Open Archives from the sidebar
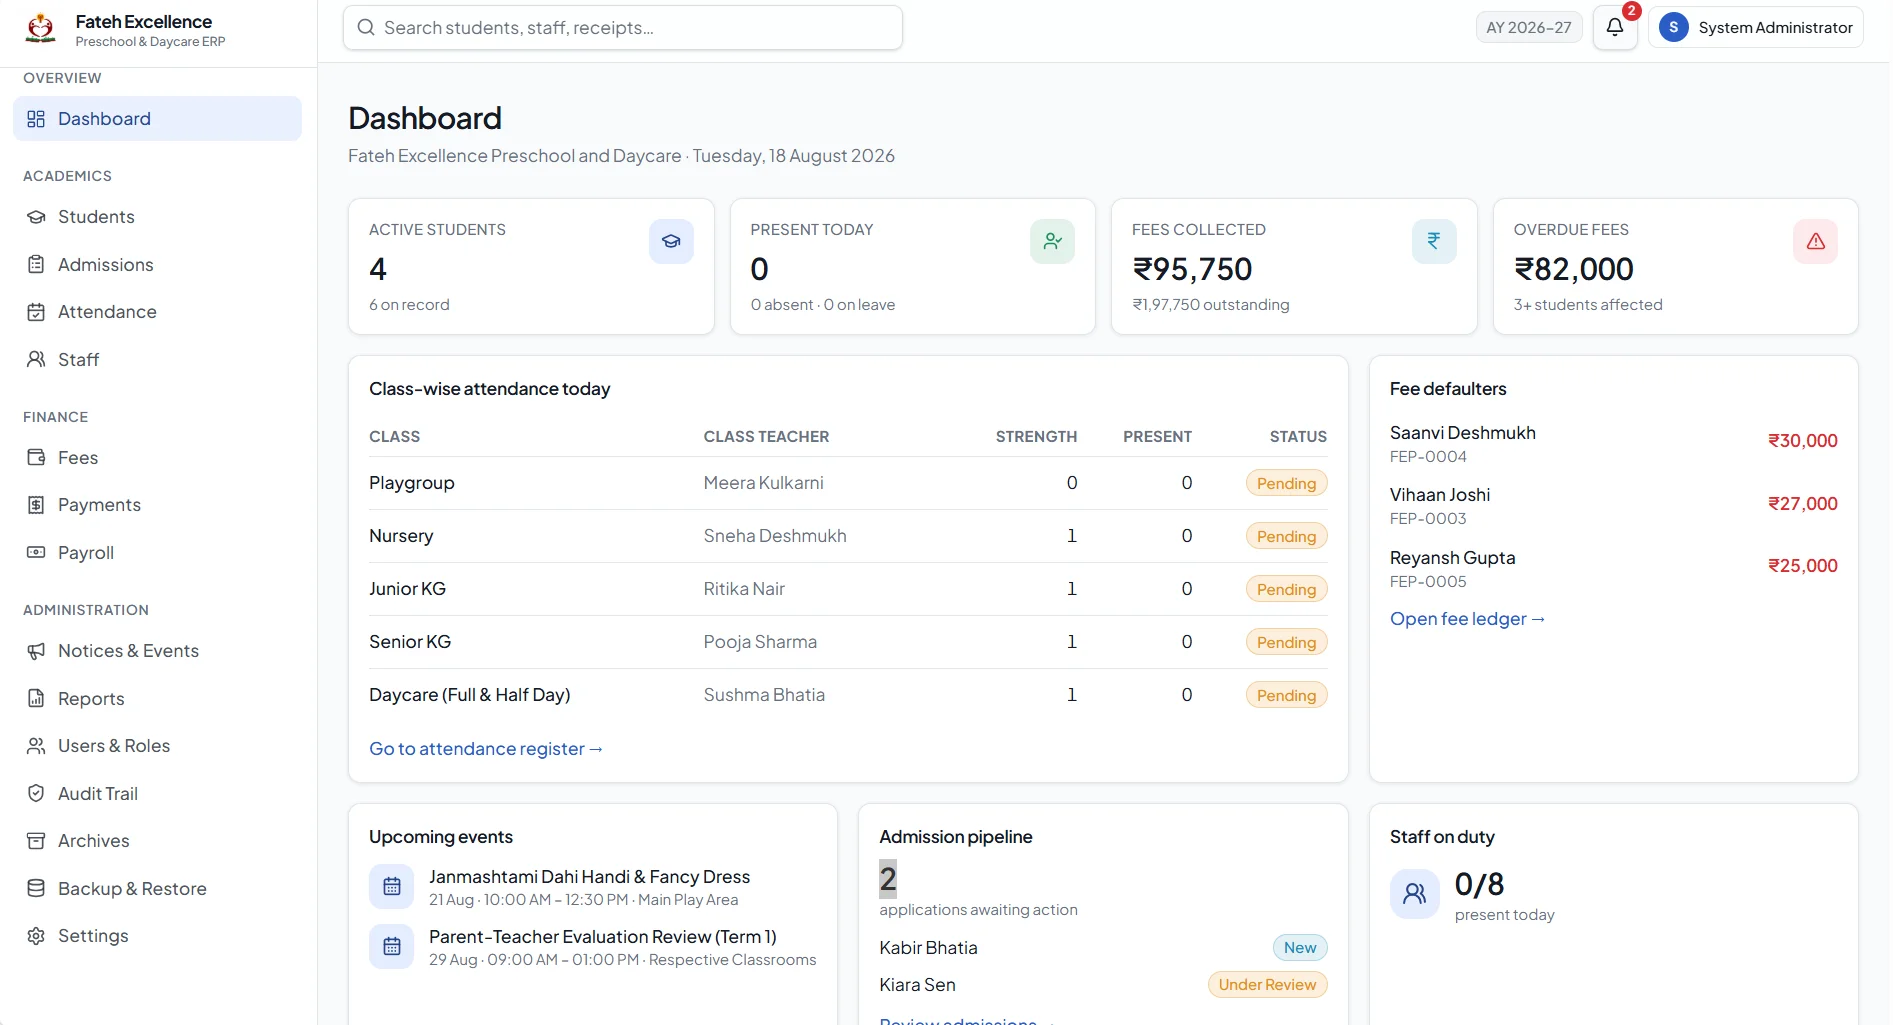Viewport: 1893px width, 1025px height. (x=157, y=841)
